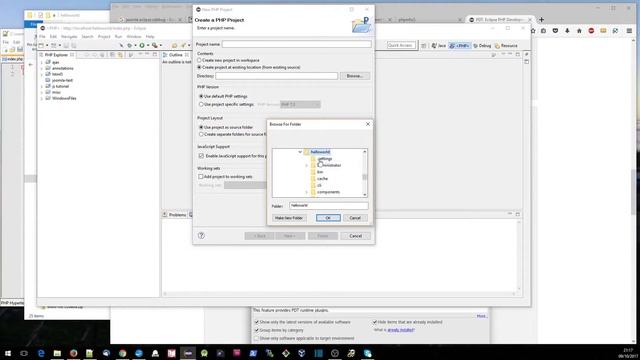The image size is (640, 360).
Task: Switch to the Debug perspective
Action: click(x=482, y=46)
